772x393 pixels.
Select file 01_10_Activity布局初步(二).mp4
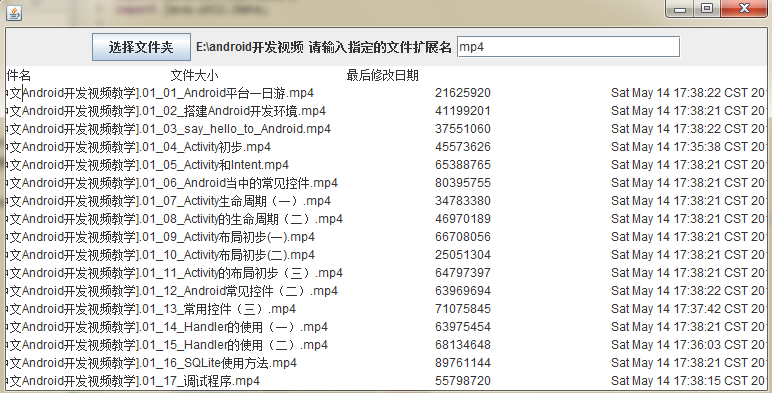[161, 255]
